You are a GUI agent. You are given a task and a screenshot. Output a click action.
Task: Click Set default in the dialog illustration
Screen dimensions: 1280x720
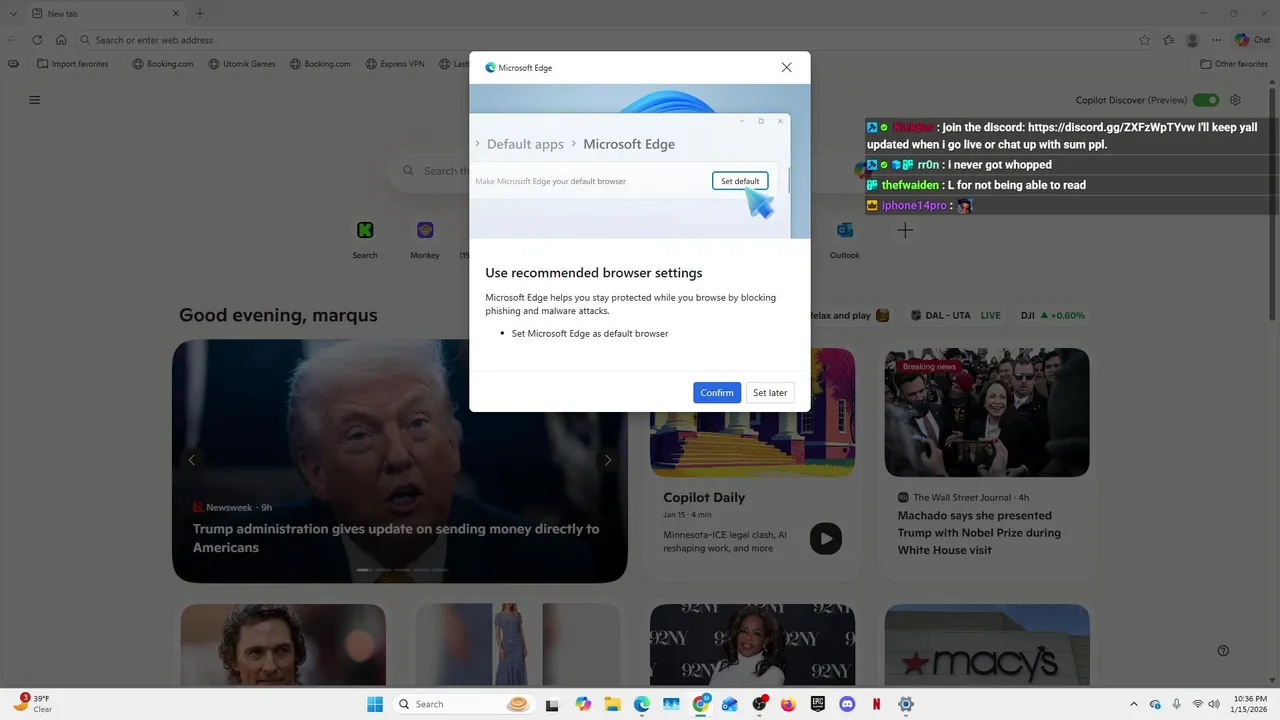[740, 181]
